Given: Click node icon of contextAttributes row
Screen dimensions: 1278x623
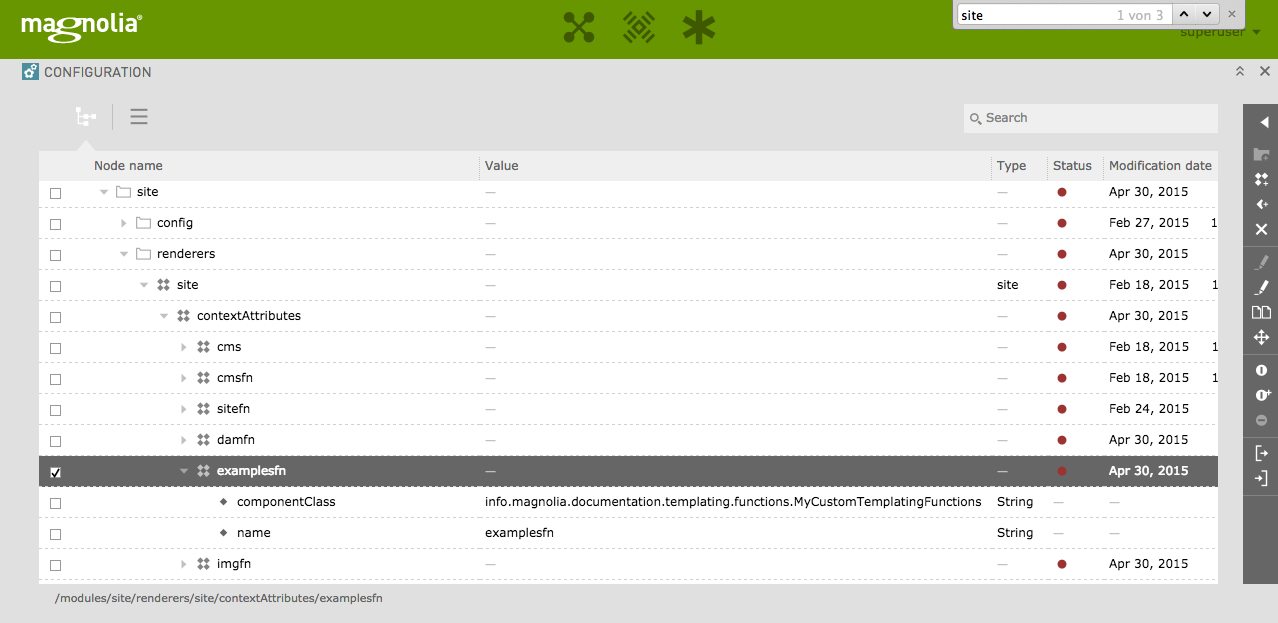Looking at the screenshot, I should [183, 316].
